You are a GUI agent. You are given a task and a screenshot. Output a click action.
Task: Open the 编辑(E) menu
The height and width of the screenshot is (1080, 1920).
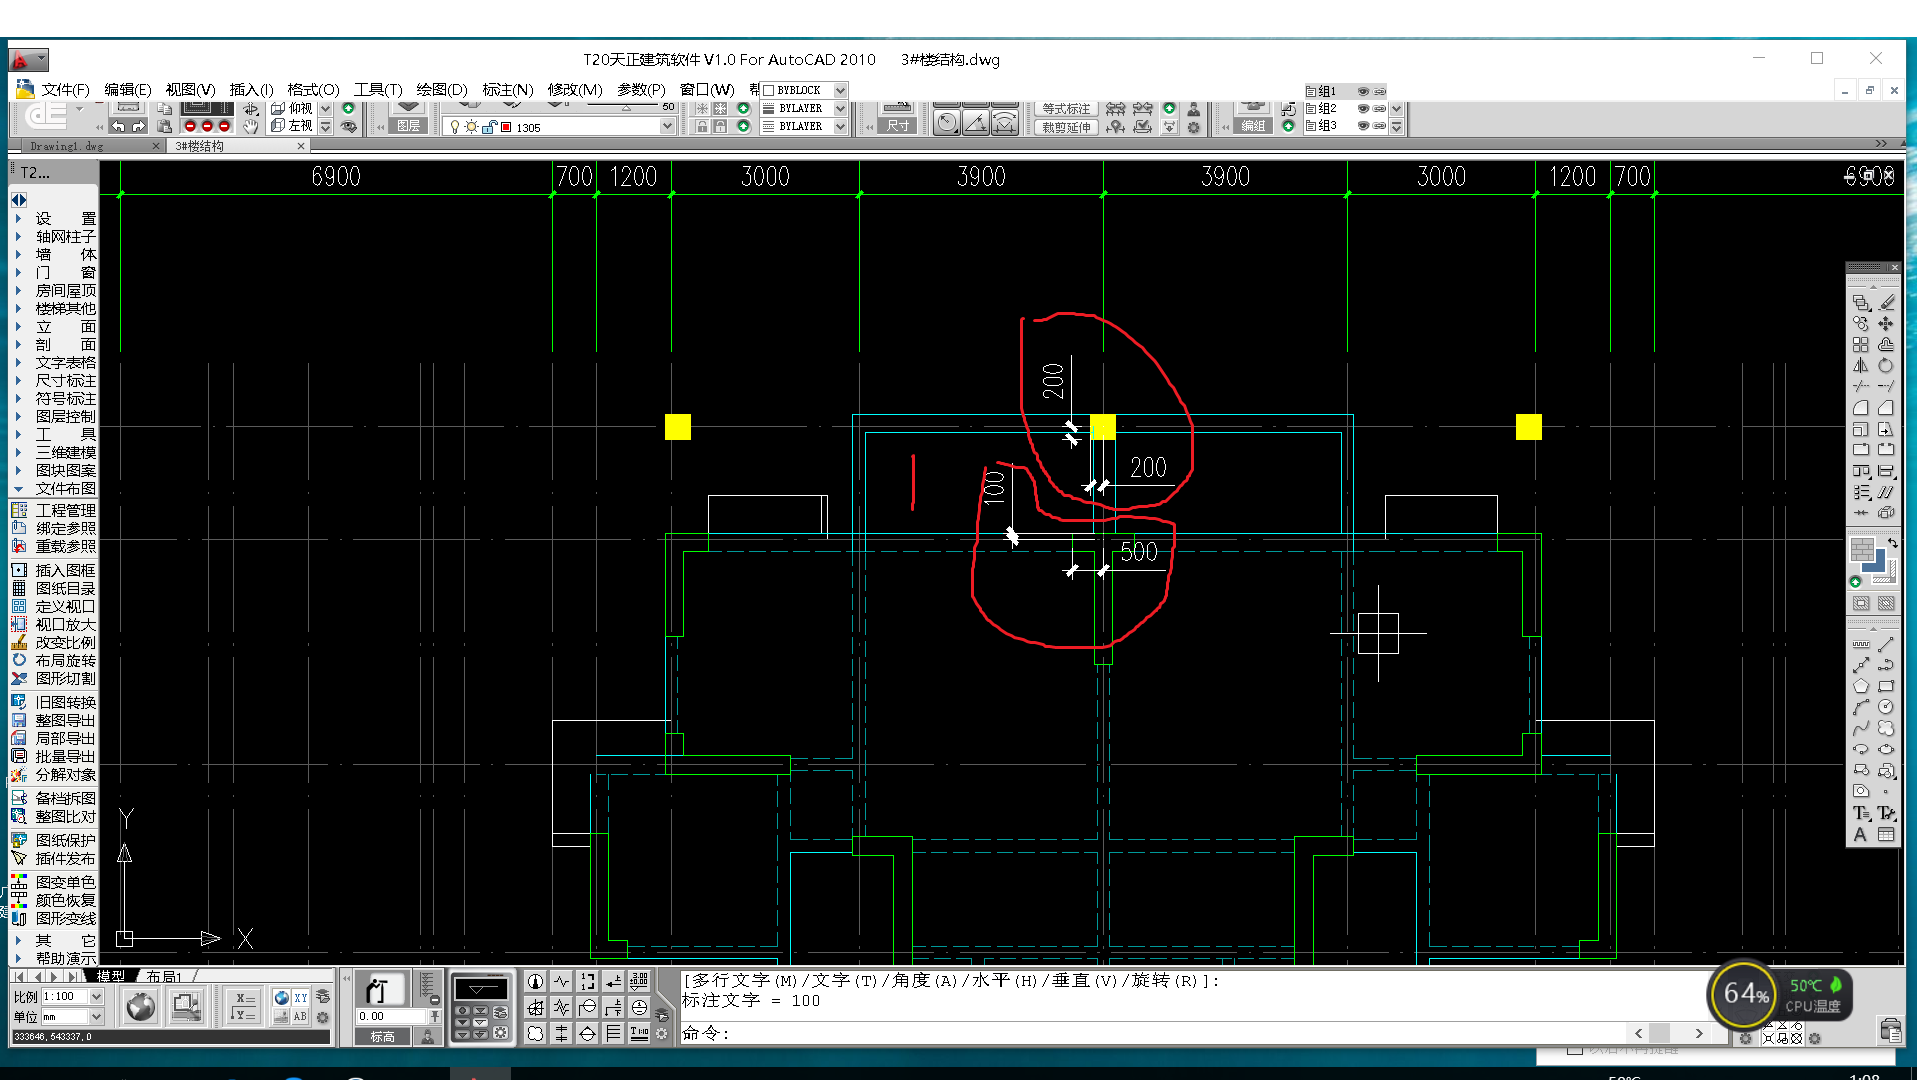coord(127,89)
